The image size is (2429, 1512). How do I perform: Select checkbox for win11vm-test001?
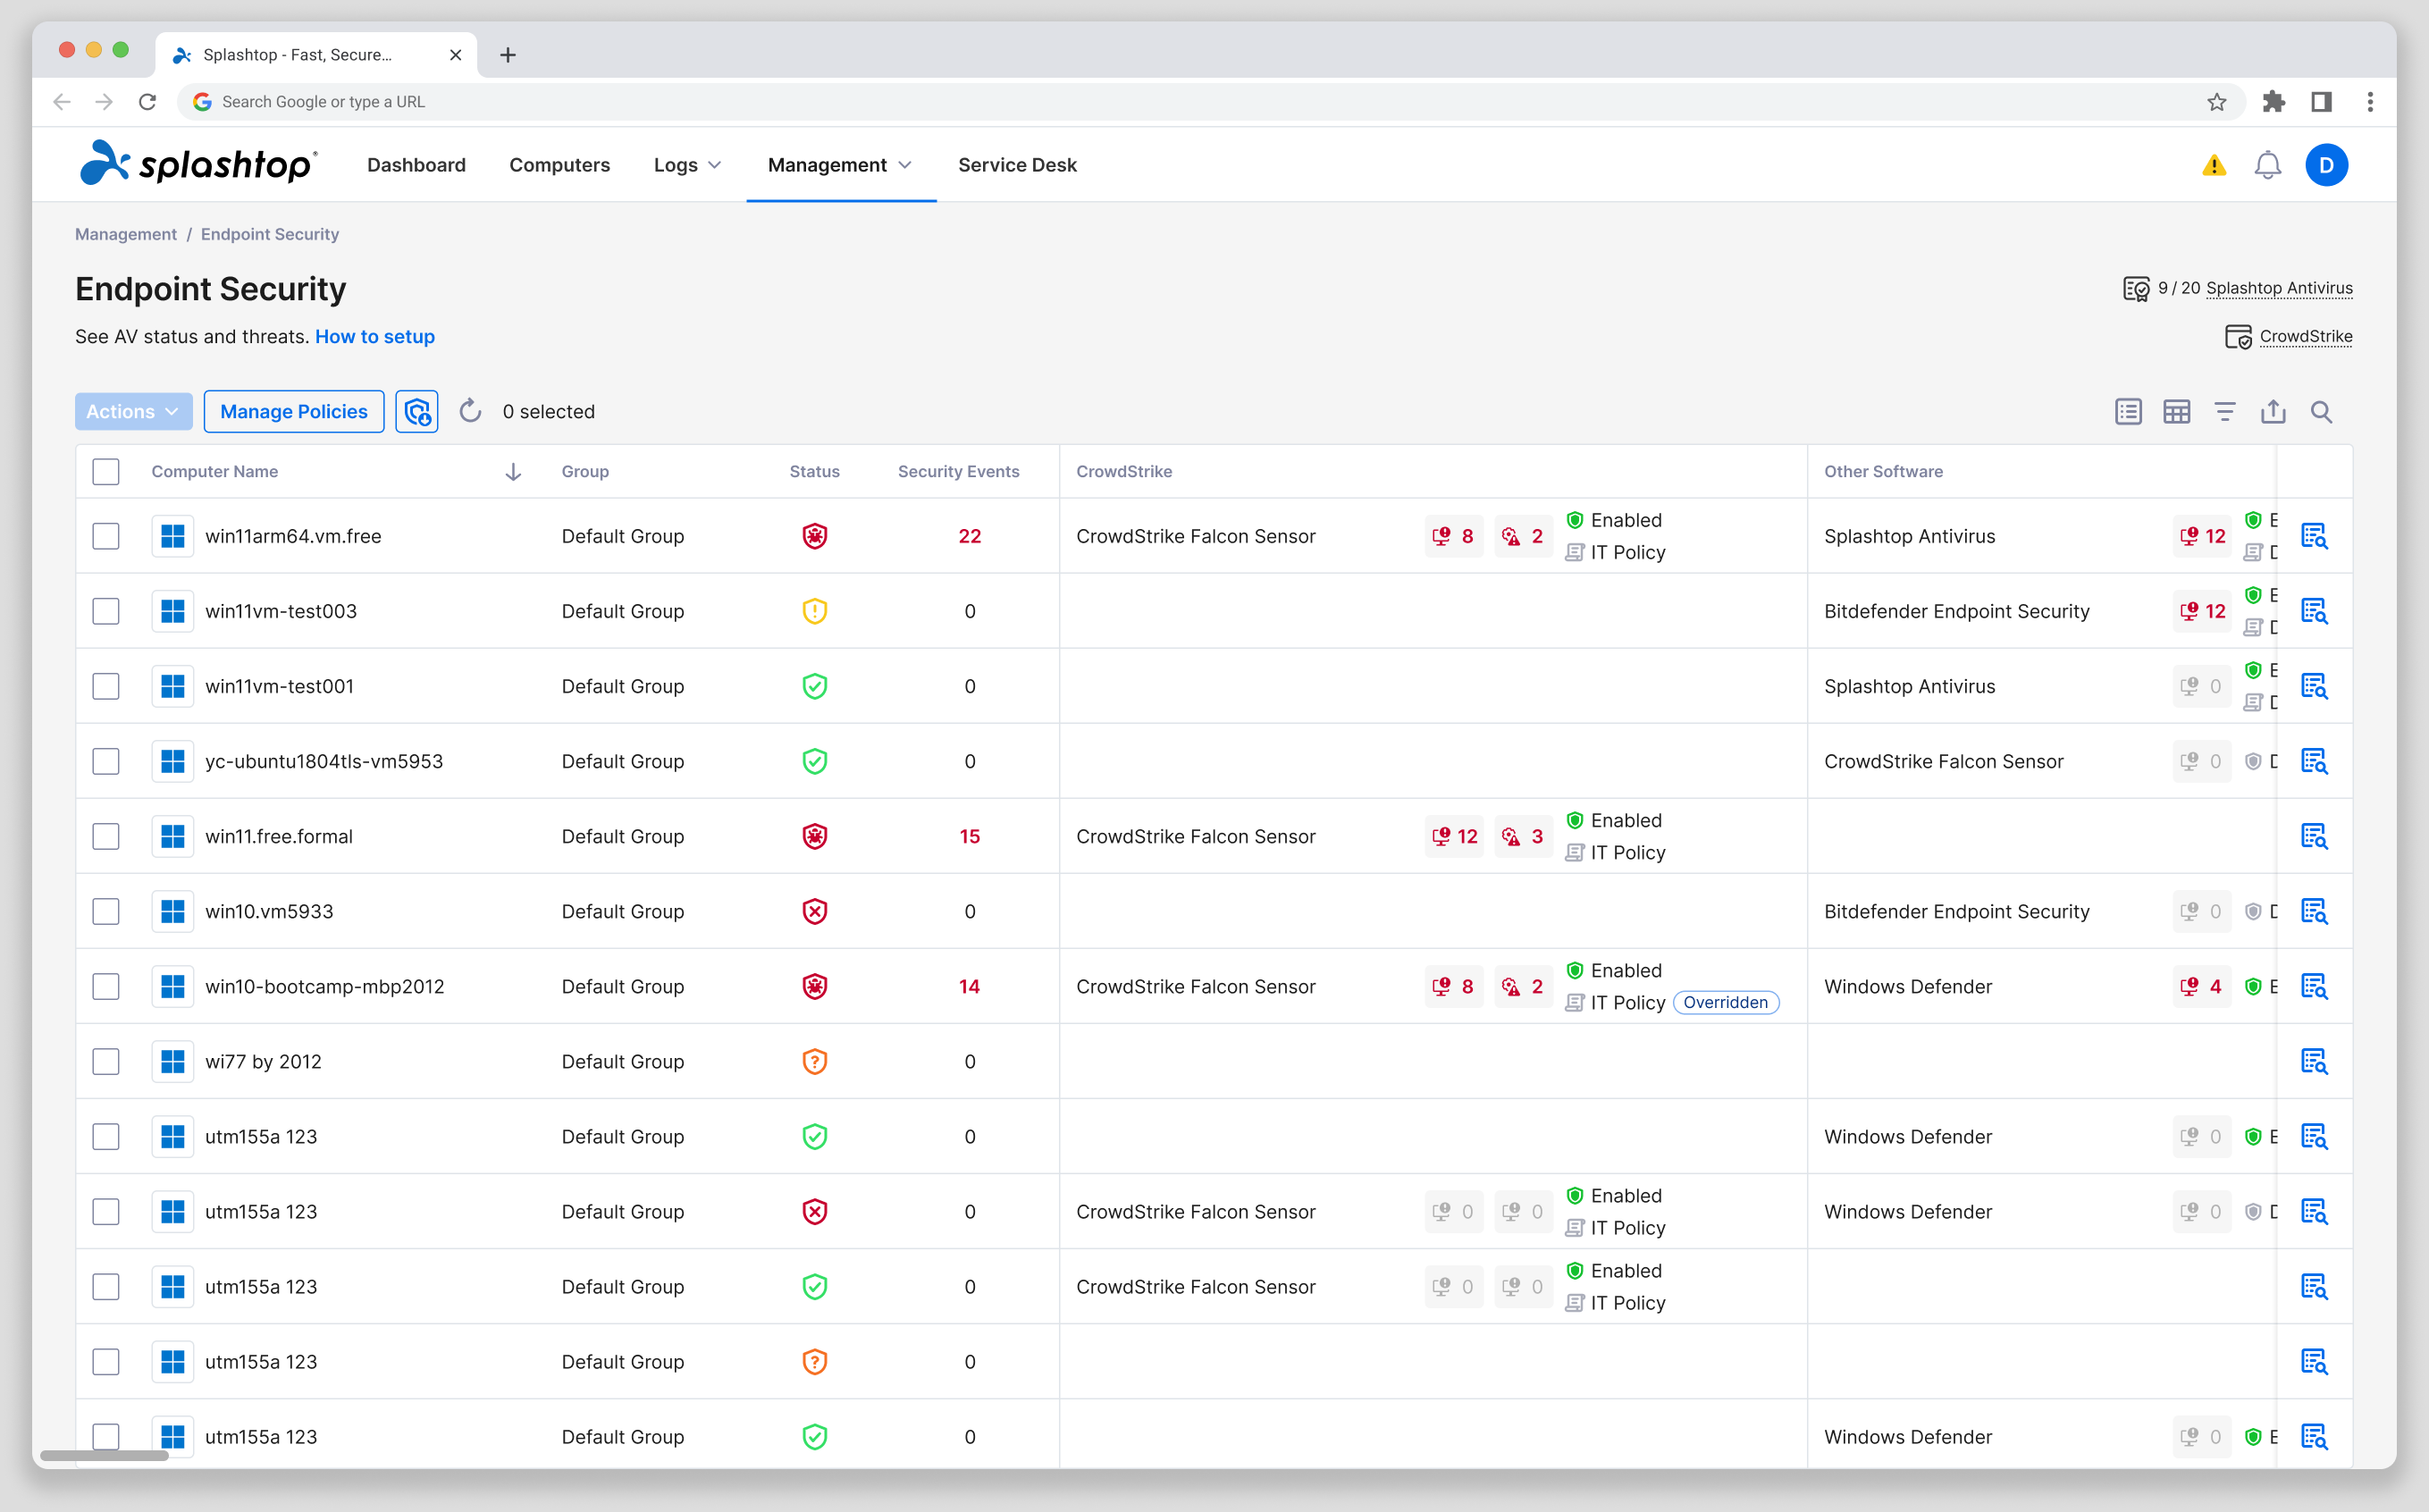pyautogui.click(x=106, y=686)
